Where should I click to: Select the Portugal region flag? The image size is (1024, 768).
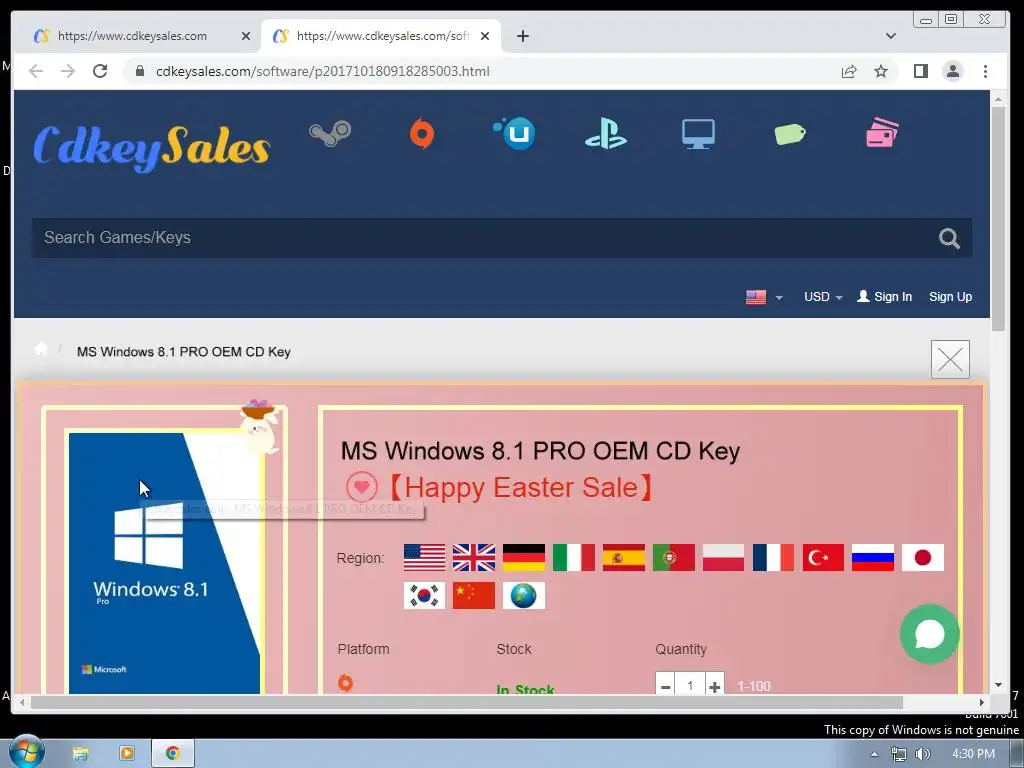pyautogui.click(x=673, y=558)
